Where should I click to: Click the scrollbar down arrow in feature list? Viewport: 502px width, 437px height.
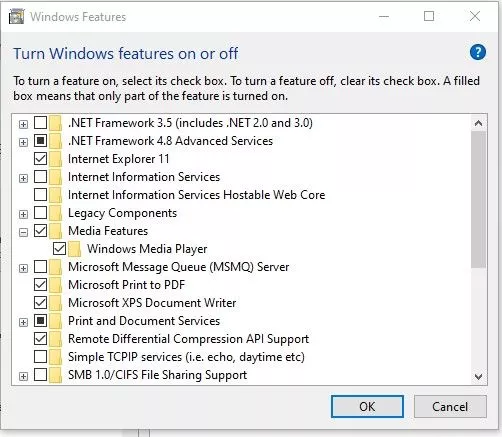pos(478,377)
